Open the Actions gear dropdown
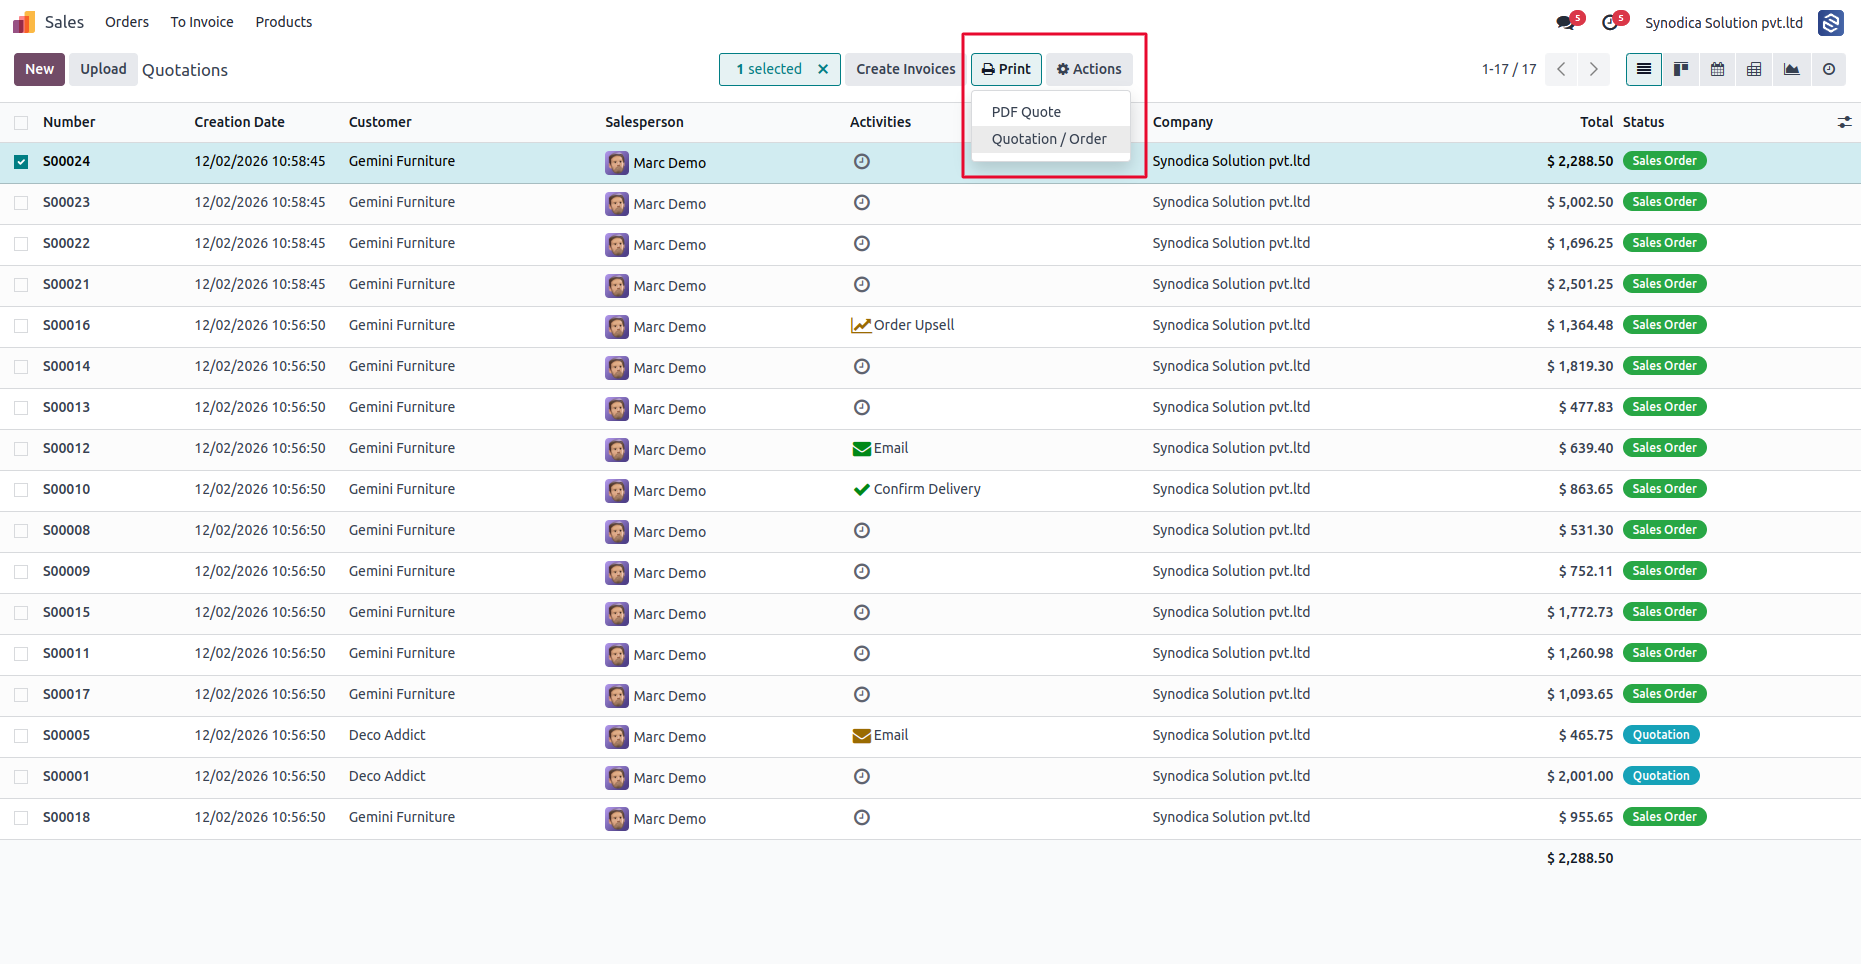Image resolution: width=1861 pixels, height=964 pixels. [1089, 69]
